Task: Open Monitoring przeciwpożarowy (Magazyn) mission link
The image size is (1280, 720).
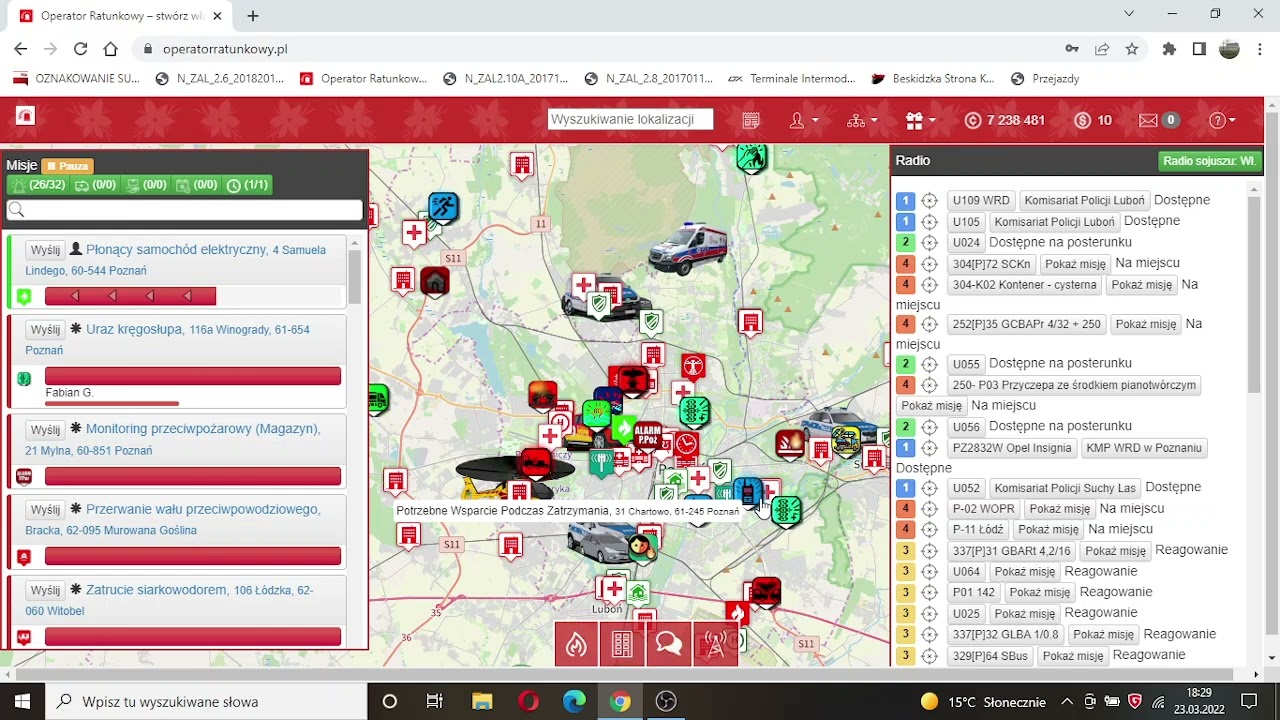Action: [x=203, y=429]
